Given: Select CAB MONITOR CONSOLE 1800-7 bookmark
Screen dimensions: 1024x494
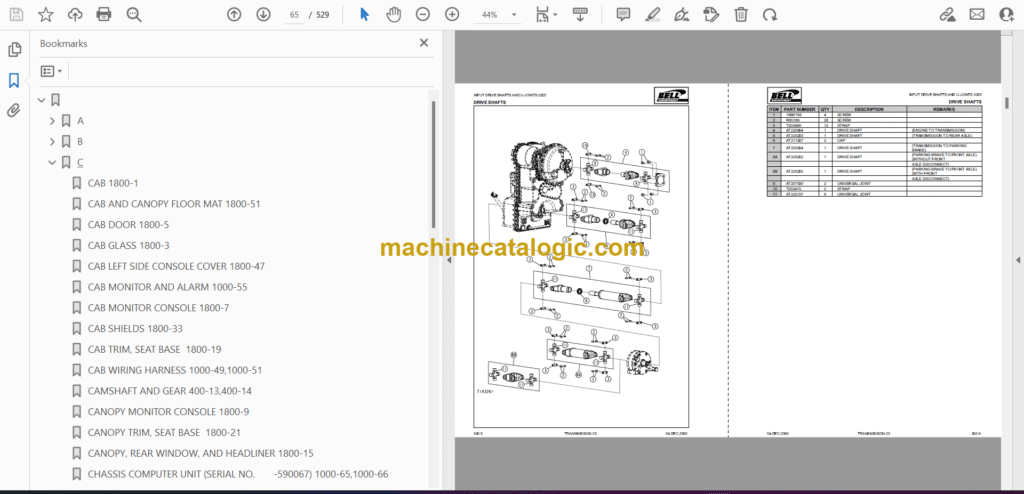Looking at the screenshot, I should (158, 308).
